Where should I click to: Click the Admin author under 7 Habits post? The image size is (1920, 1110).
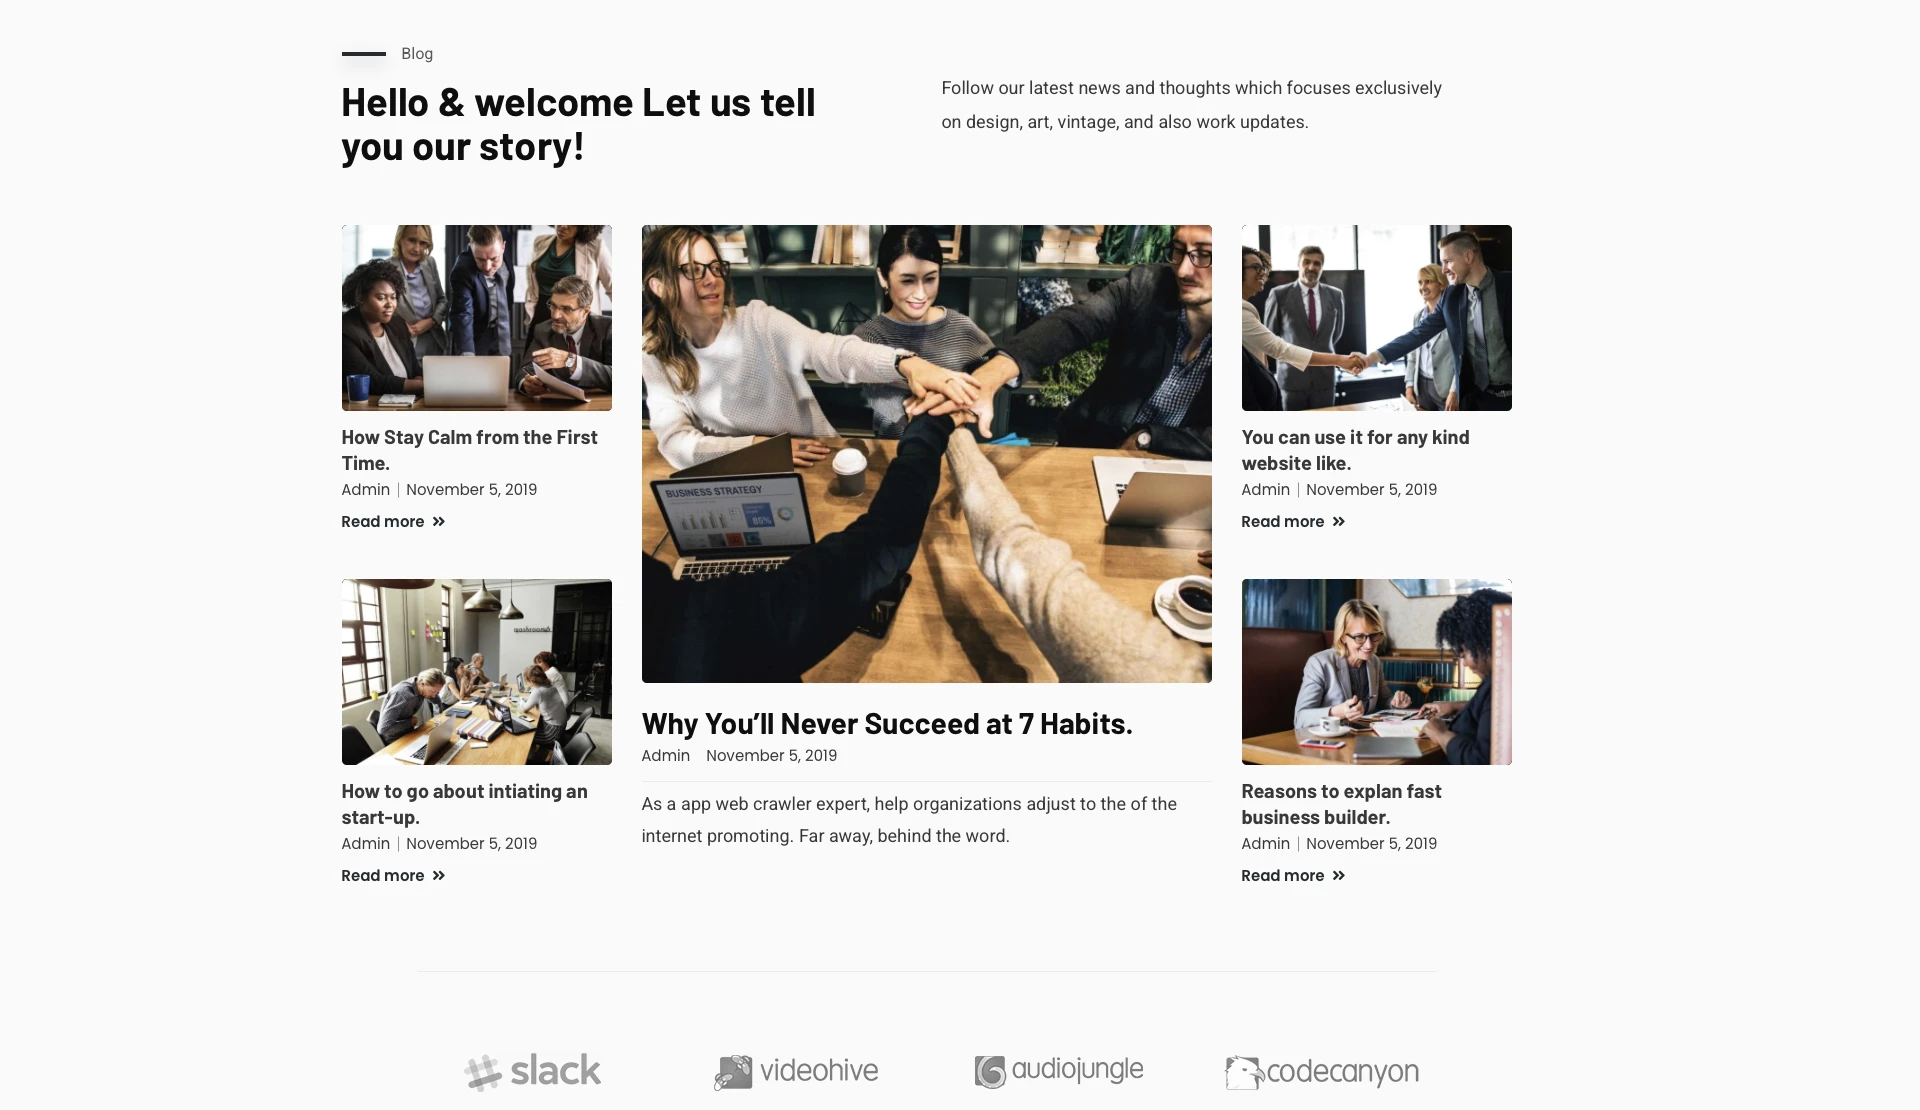(665, 756)
